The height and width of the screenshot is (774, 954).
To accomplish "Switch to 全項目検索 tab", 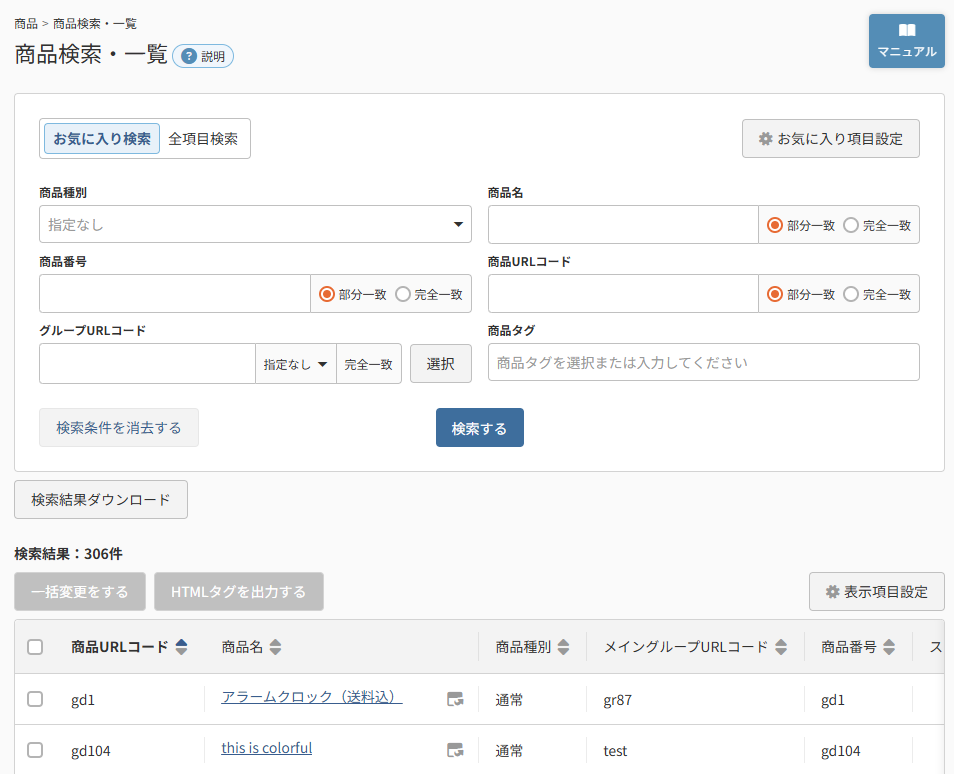I will (203, 139).
